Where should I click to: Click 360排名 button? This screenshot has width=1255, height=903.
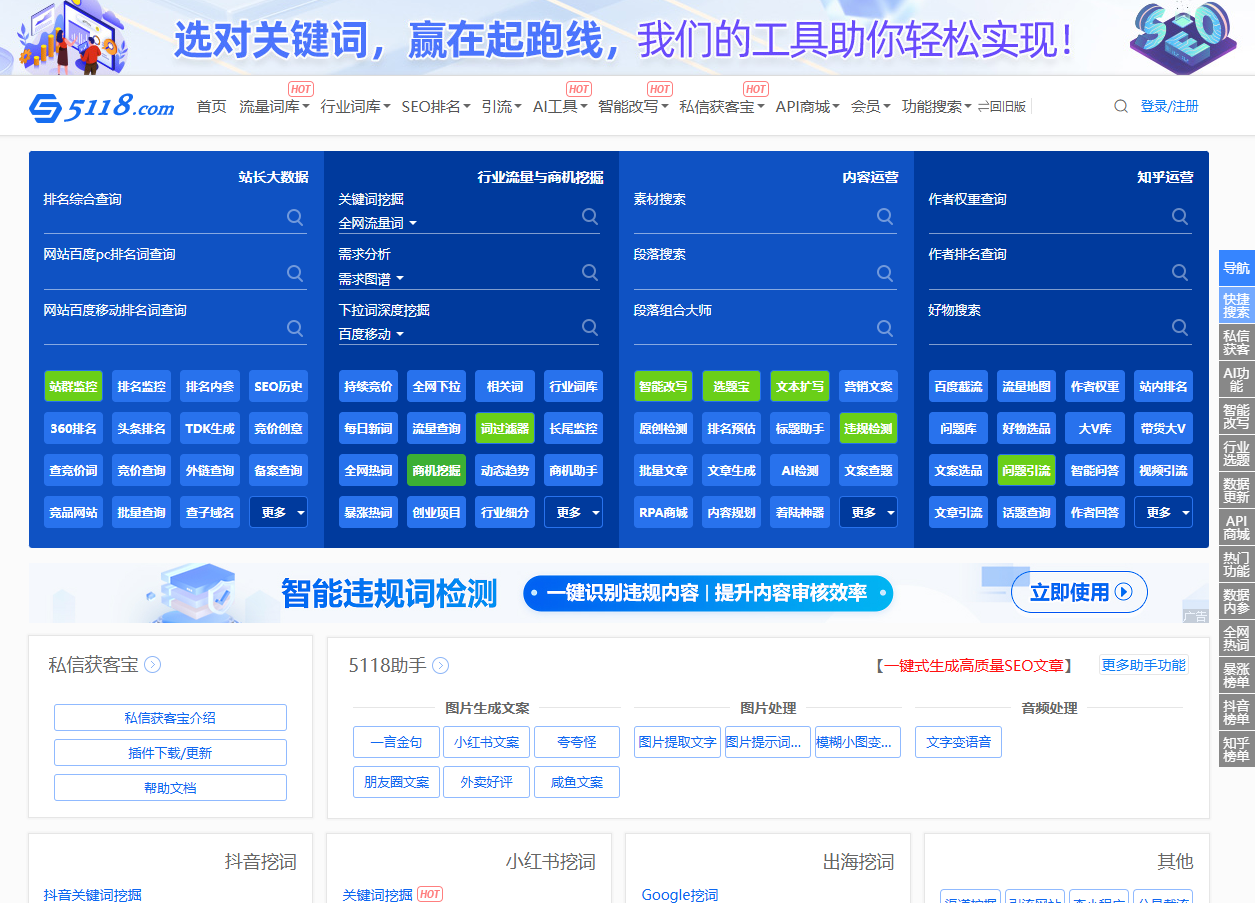pyautogui.click(x=74, y=428)
